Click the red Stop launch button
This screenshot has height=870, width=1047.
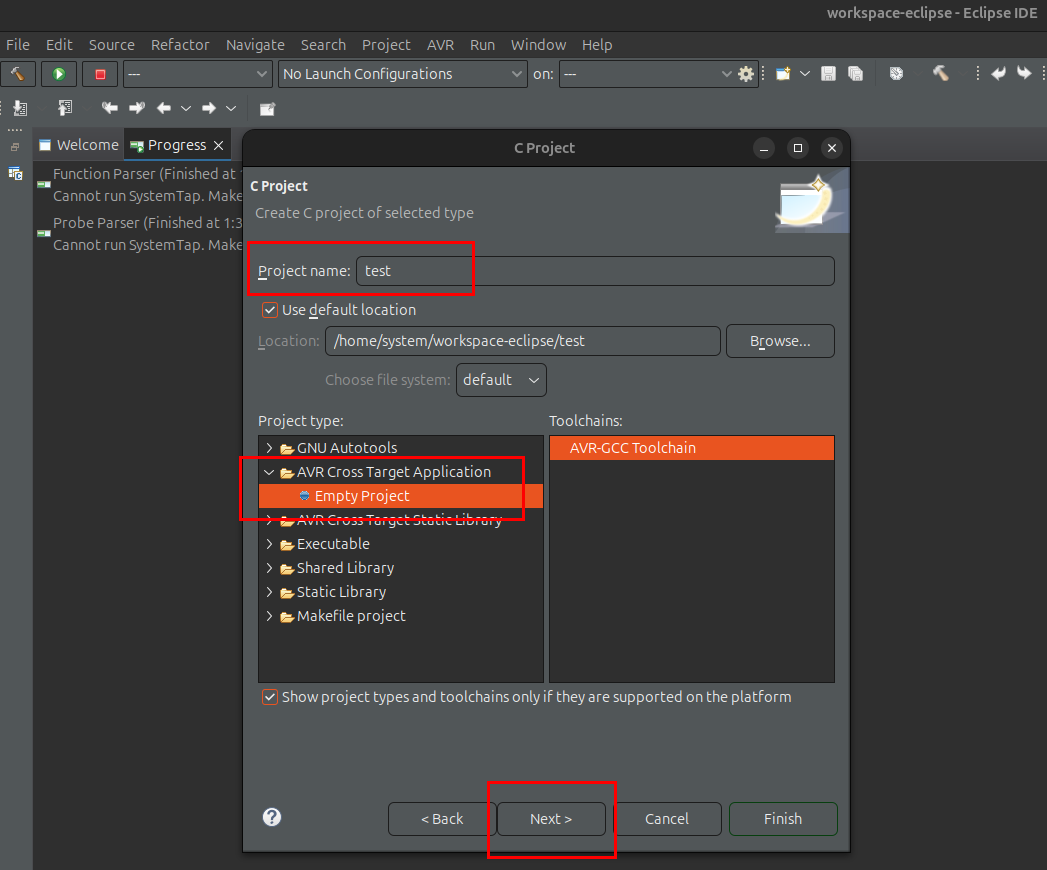pos(100,74)
